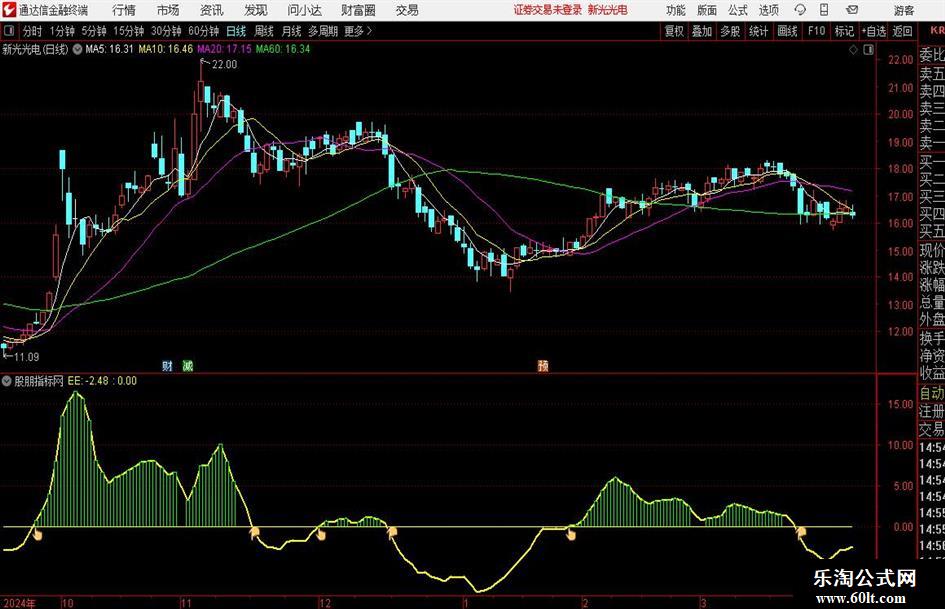Screen dimensions: 945x609
Task: Switch to 30分钟 period
Action: coord(166,31)
